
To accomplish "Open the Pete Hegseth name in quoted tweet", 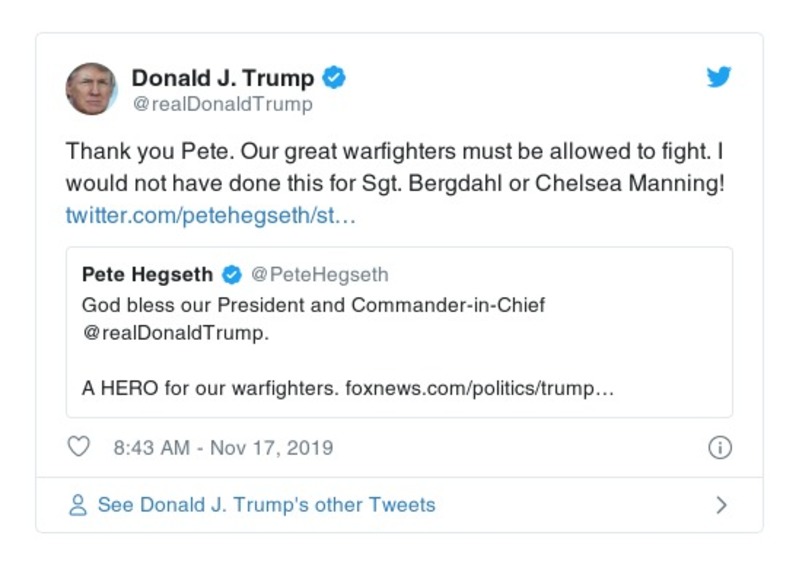I will [147, 275].
